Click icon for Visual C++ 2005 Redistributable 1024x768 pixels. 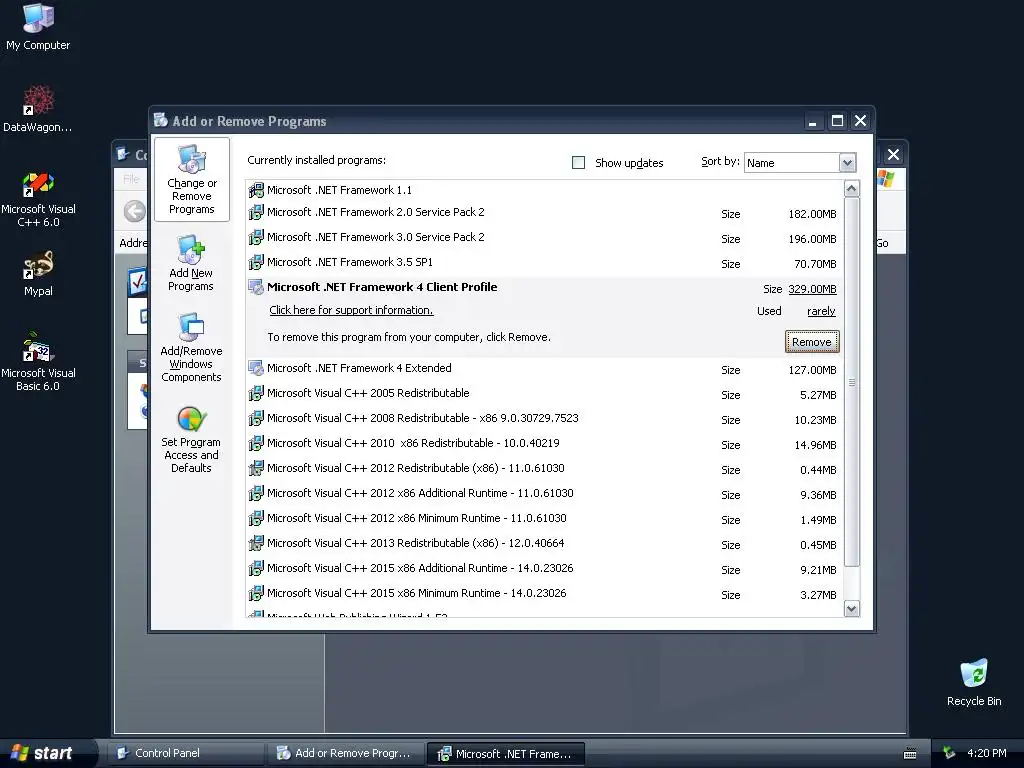click(256, 393)
